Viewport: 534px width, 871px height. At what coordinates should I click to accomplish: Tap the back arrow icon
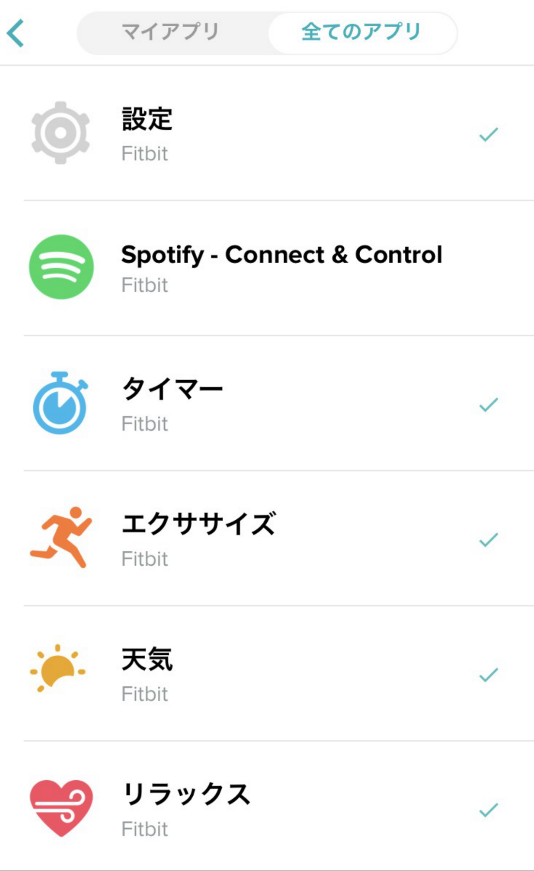click(x=16, y=33)
